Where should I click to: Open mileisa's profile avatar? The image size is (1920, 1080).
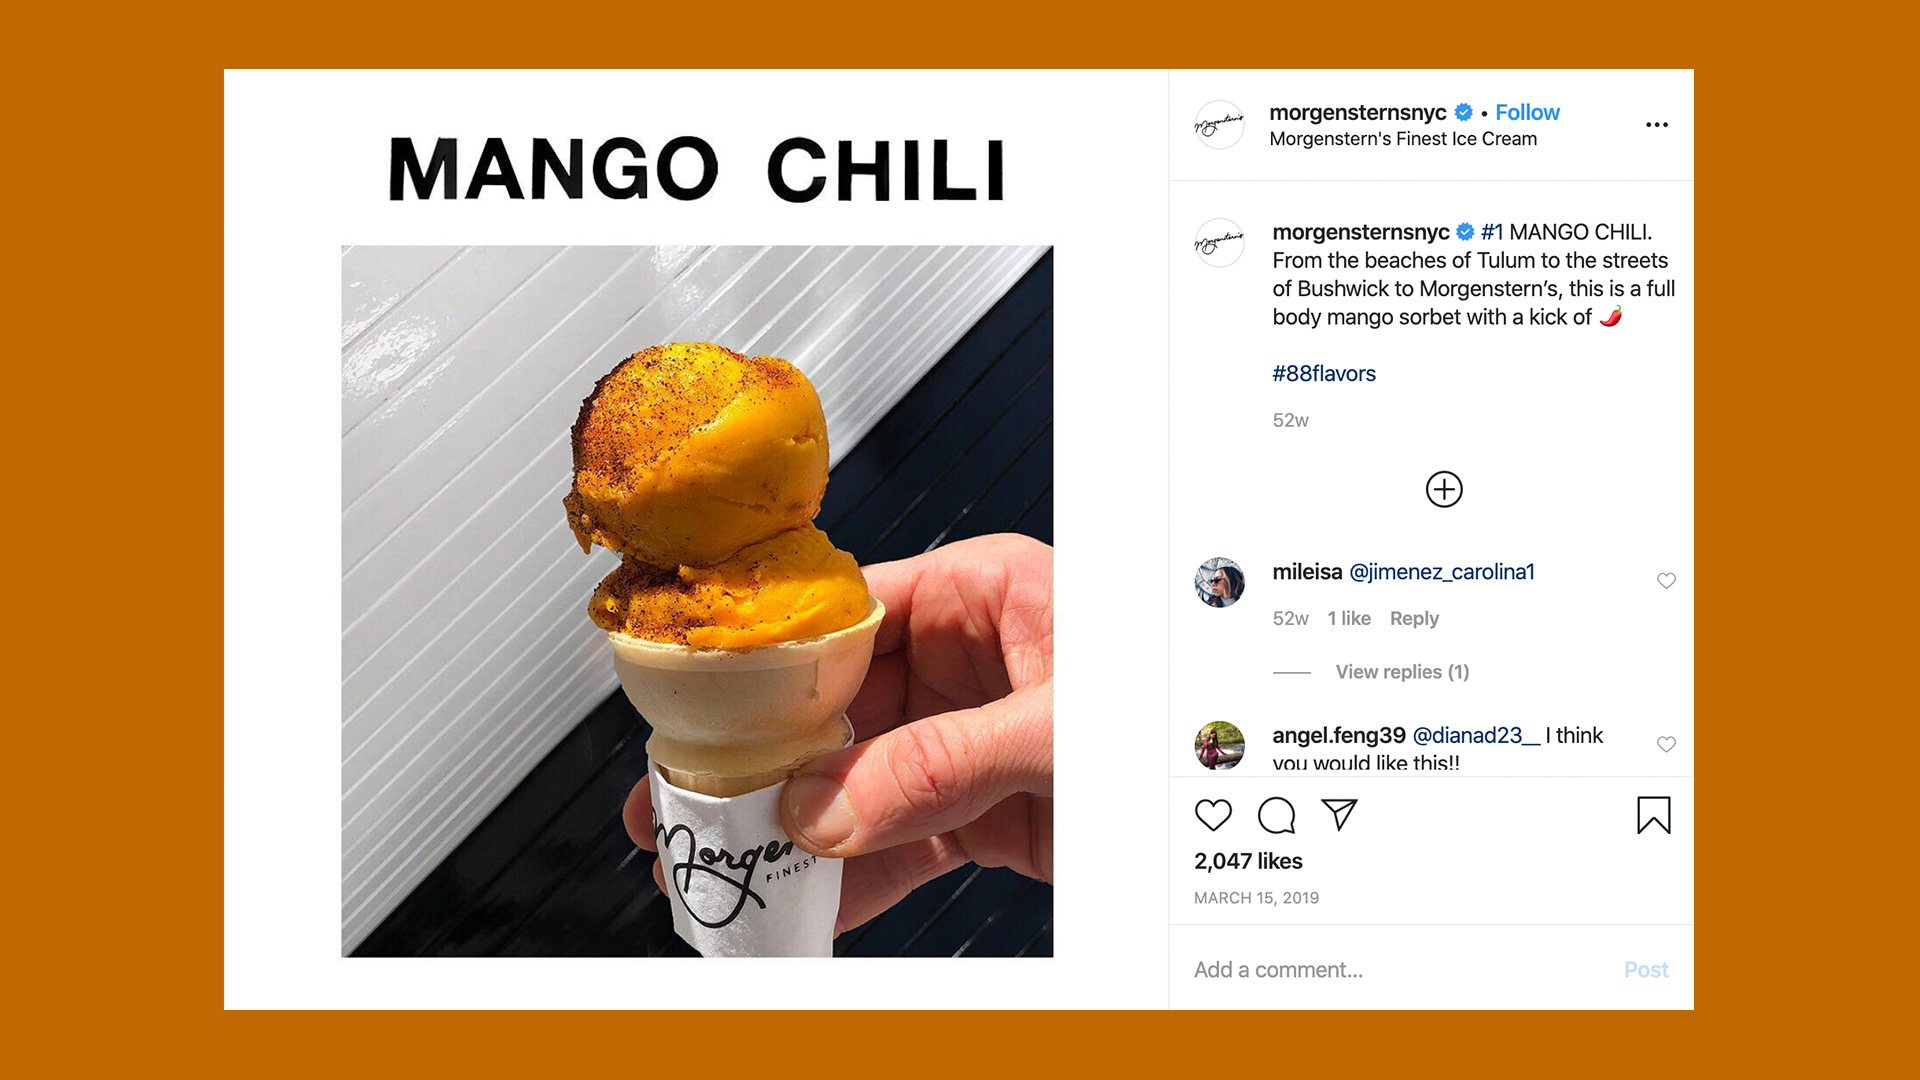(1219, 582)
